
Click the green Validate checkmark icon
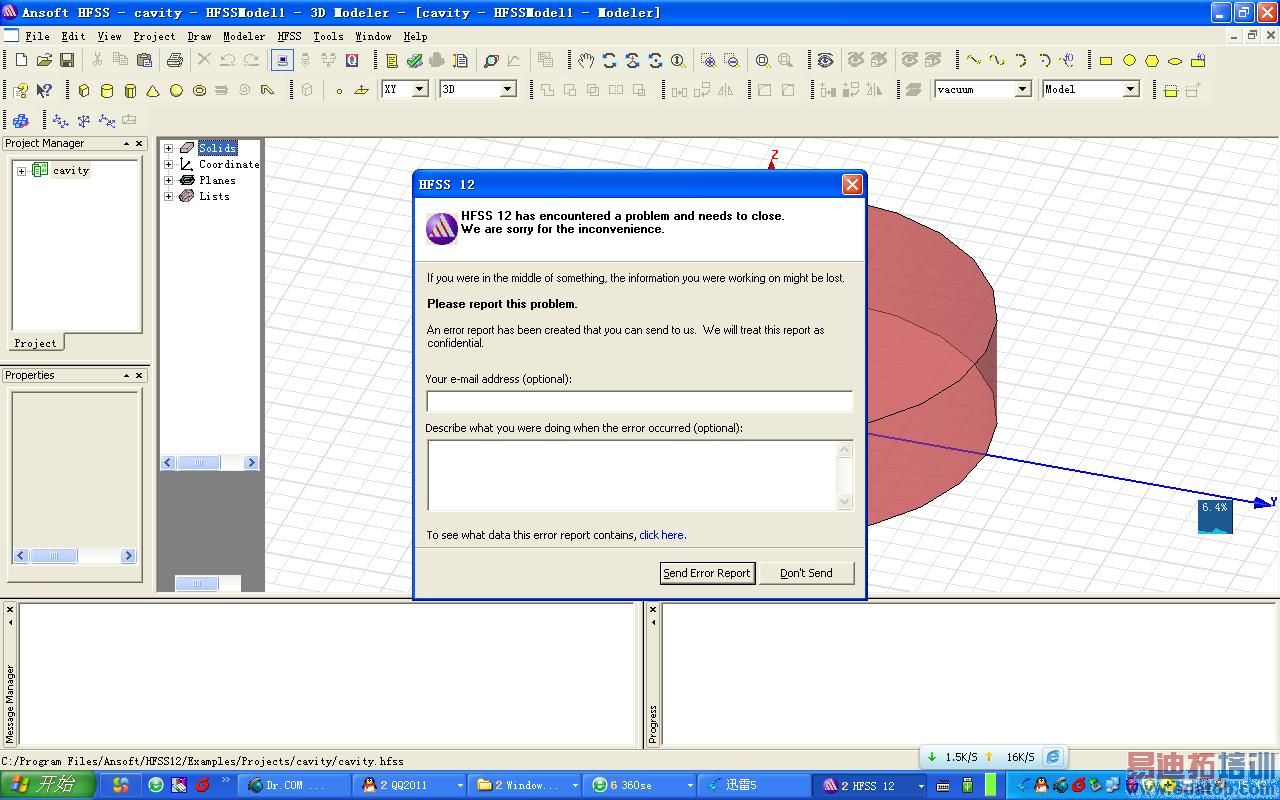click(414, 61)
